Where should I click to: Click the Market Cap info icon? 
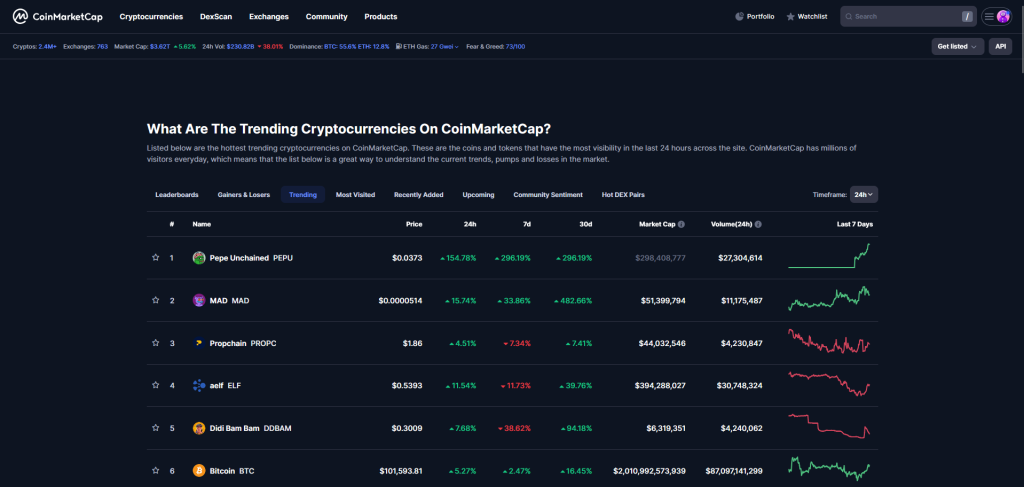click(x=681, y=224)
